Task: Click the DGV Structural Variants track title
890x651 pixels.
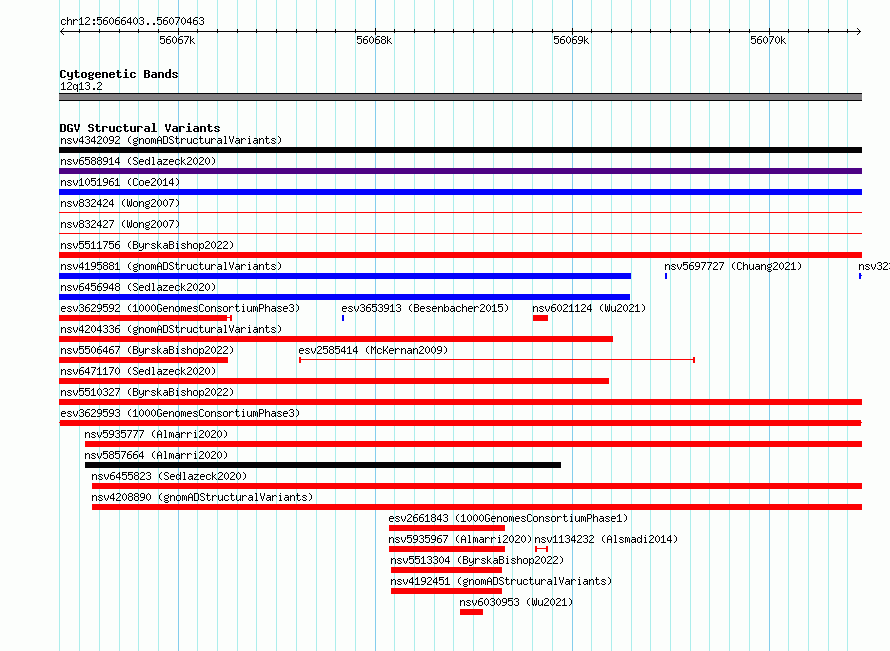Action: pyautogui.click(x=140, y=128)
